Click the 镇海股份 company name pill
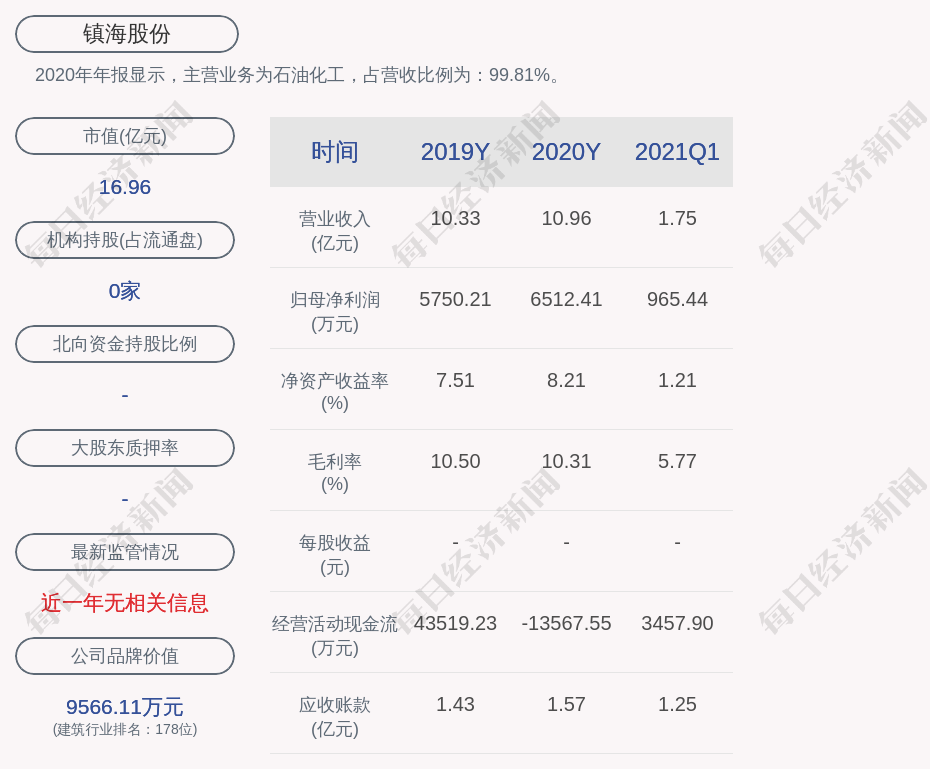 [126, 34]
